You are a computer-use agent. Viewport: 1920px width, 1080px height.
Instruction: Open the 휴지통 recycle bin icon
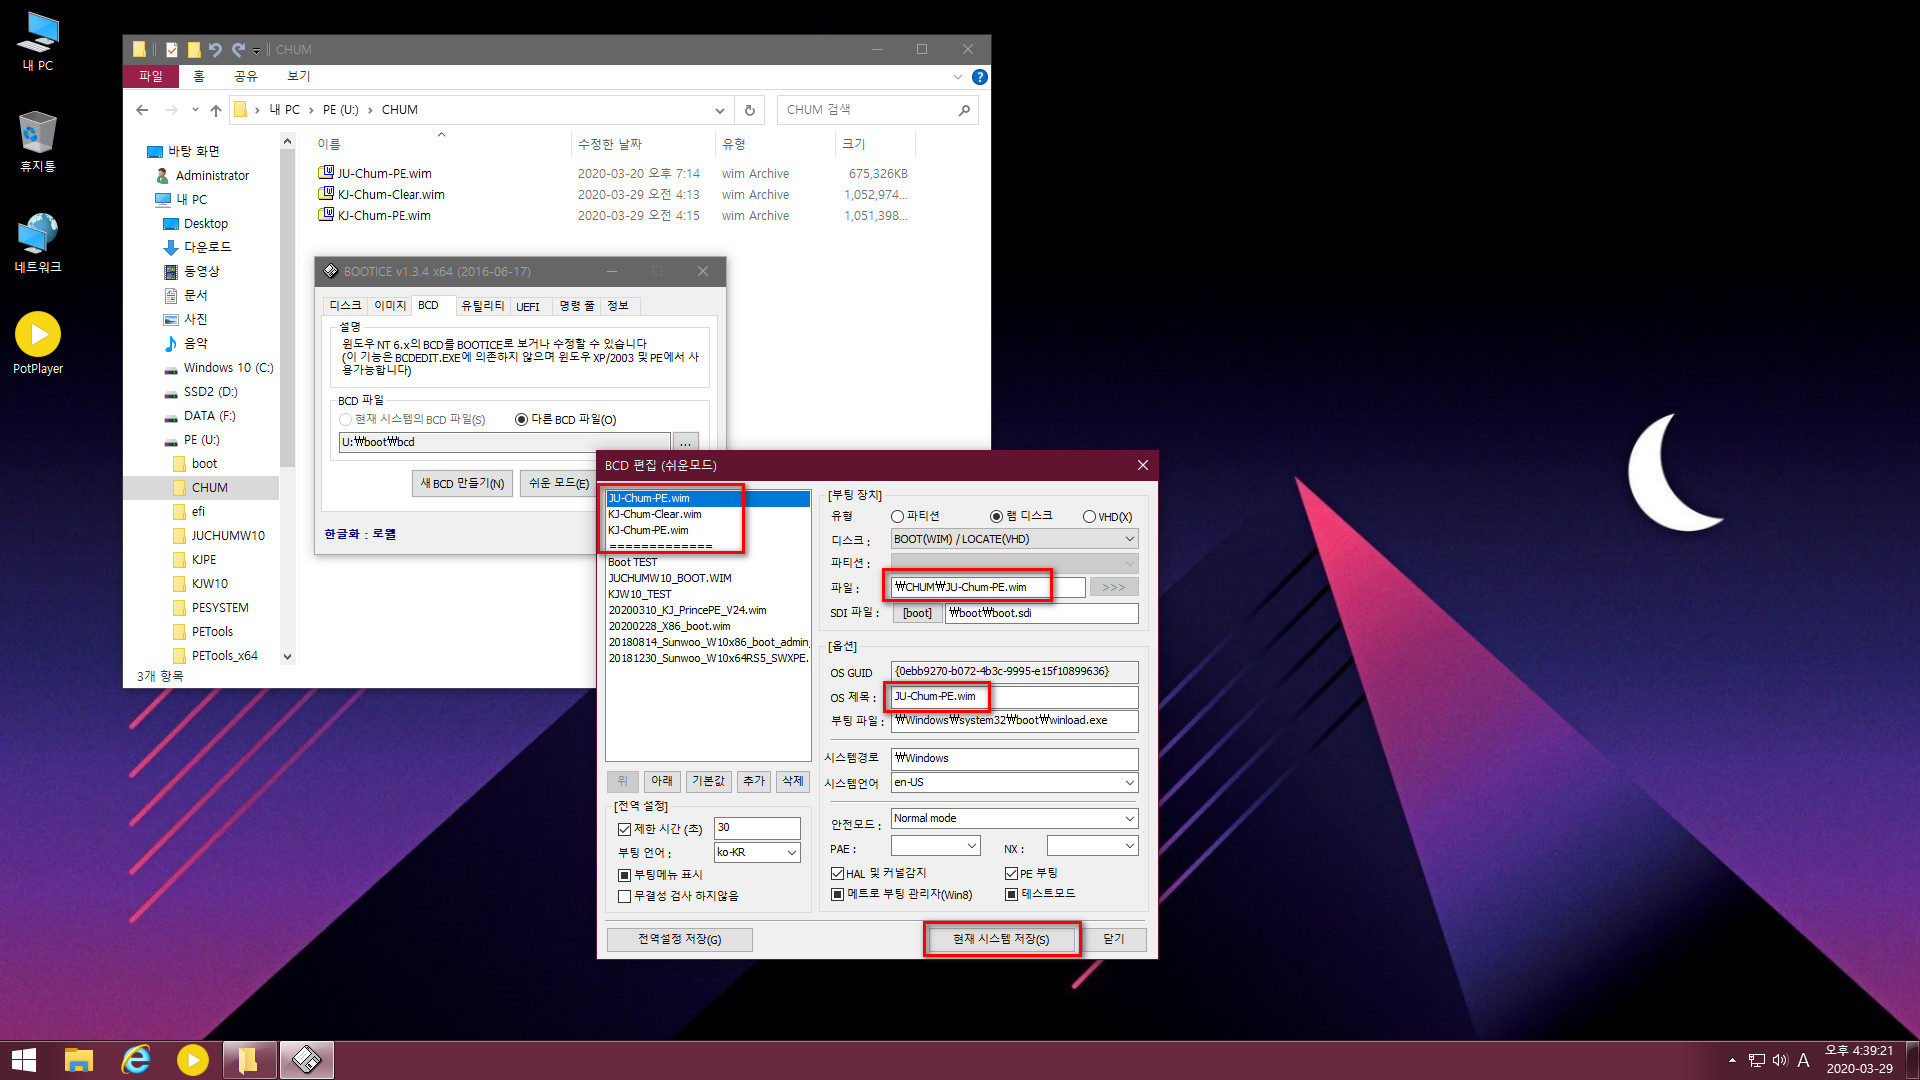point(38,142)
